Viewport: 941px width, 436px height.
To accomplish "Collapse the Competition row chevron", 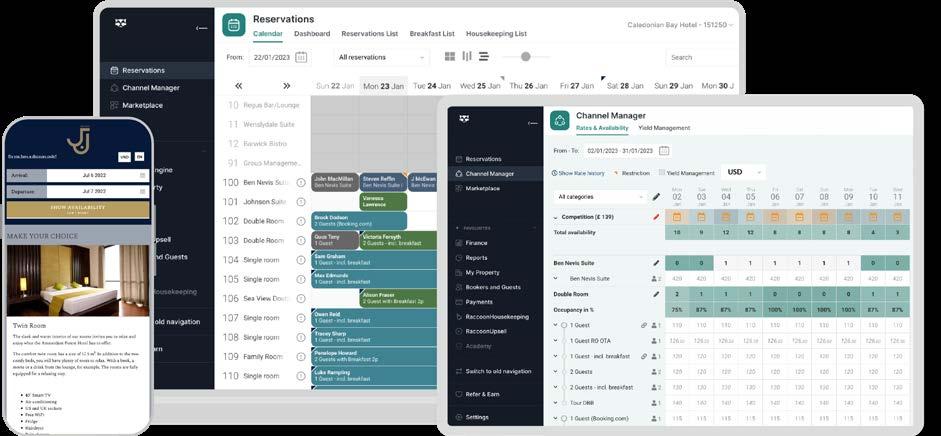I will pos(555,217).
